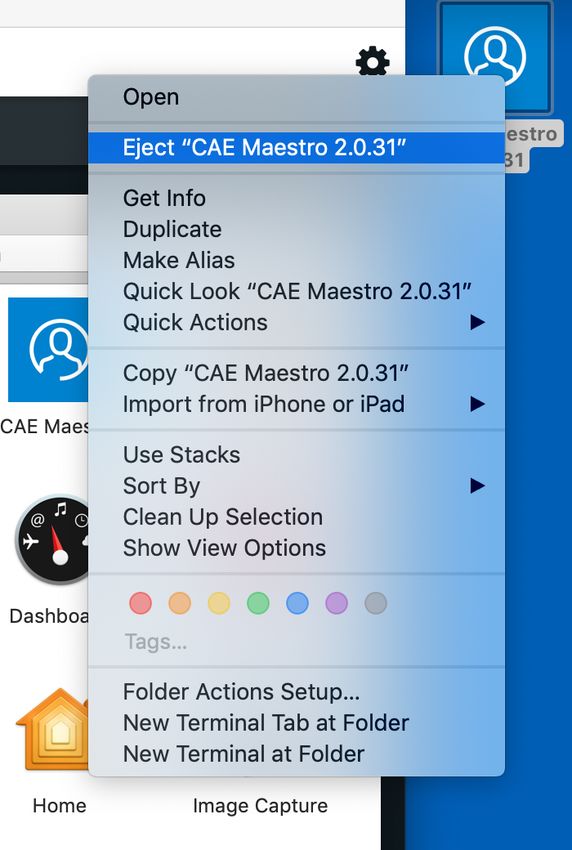Expand the Quick Actions submenu
Screen dimensions: 572x850
296,323
